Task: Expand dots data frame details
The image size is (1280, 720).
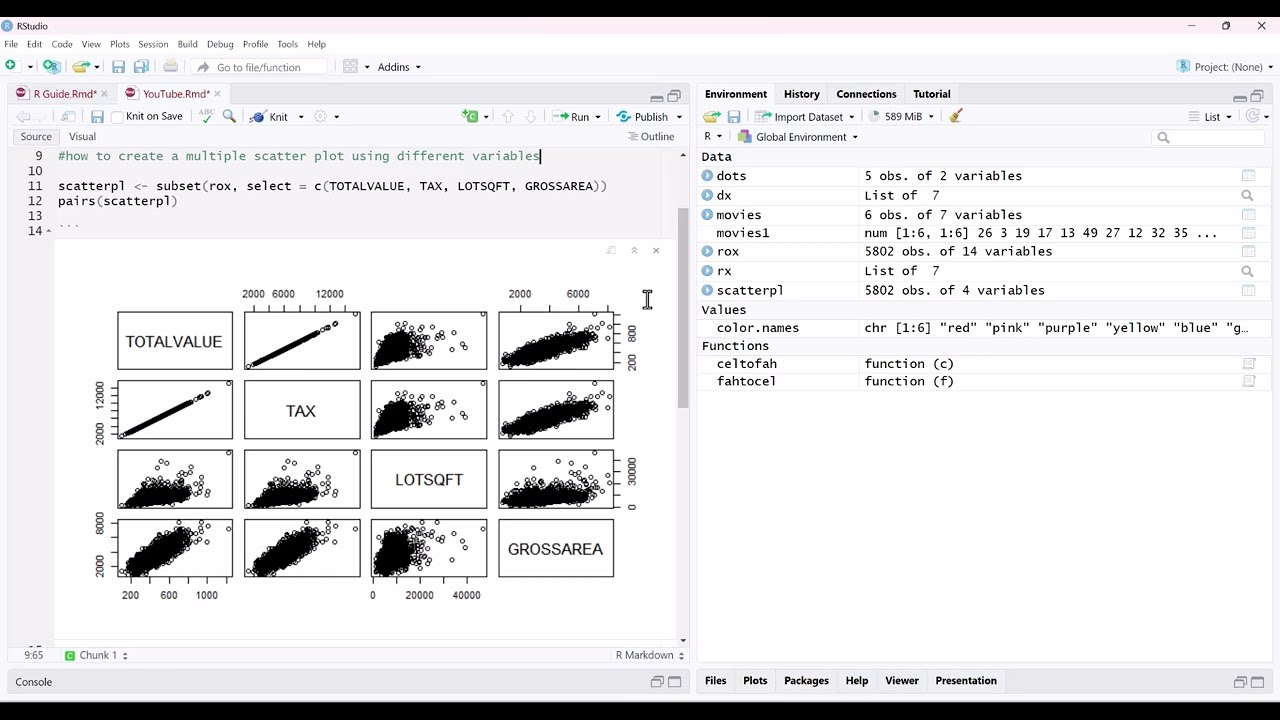Action: pyautogui.click(x=707, y=176)
